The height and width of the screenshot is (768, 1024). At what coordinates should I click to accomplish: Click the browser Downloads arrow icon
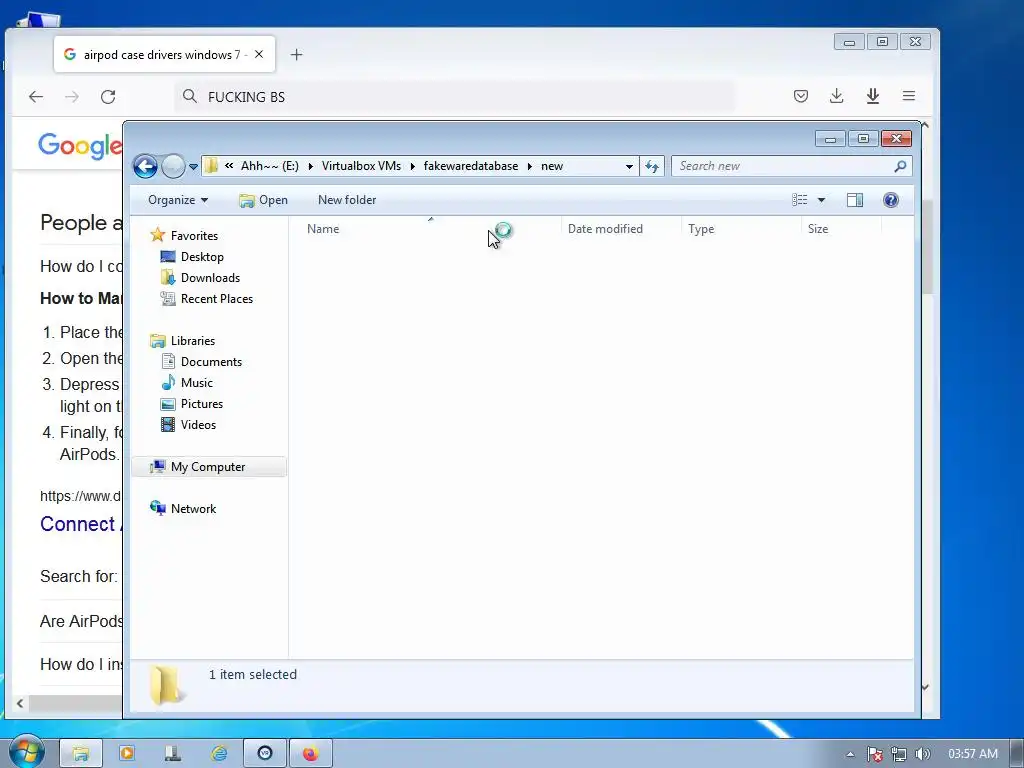click(x=837, y=96)
